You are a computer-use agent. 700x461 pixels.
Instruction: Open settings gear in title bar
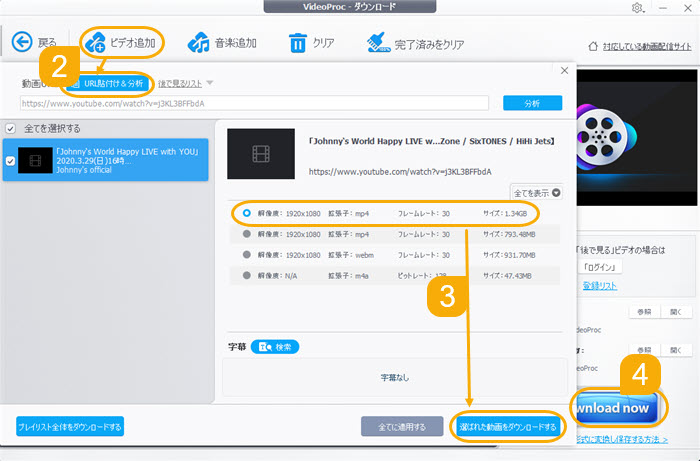point(637,8)
